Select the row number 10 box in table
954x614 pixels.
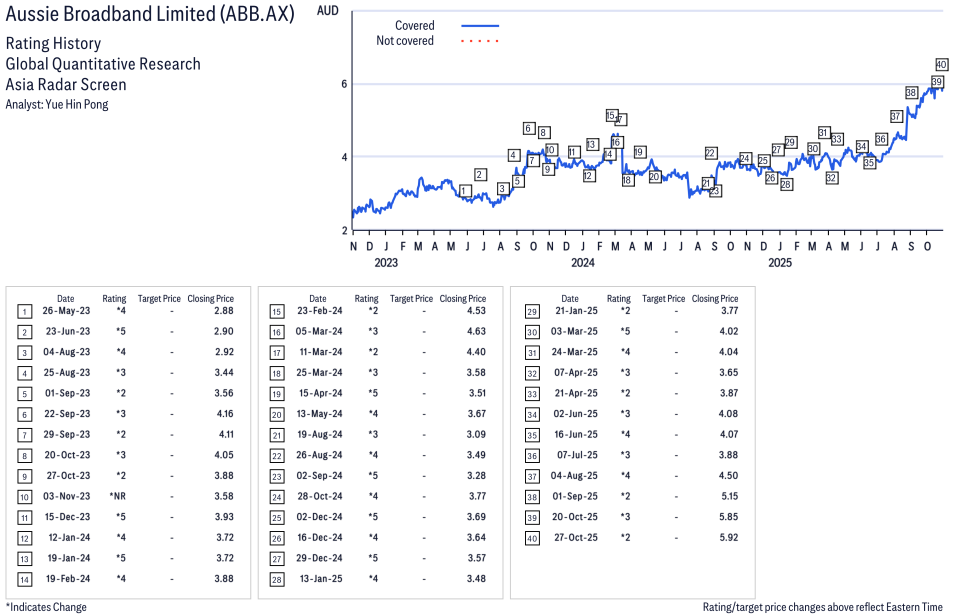[x=25, y=495]
